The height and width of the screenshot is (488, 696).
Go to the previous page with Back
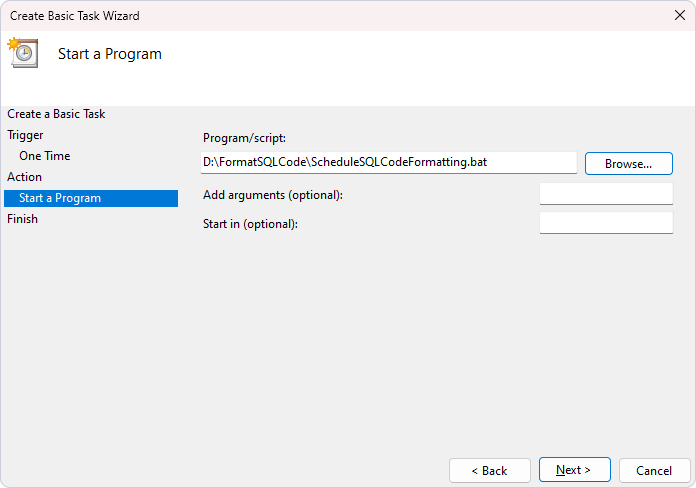pyautogui.click(x=490, y=470)
